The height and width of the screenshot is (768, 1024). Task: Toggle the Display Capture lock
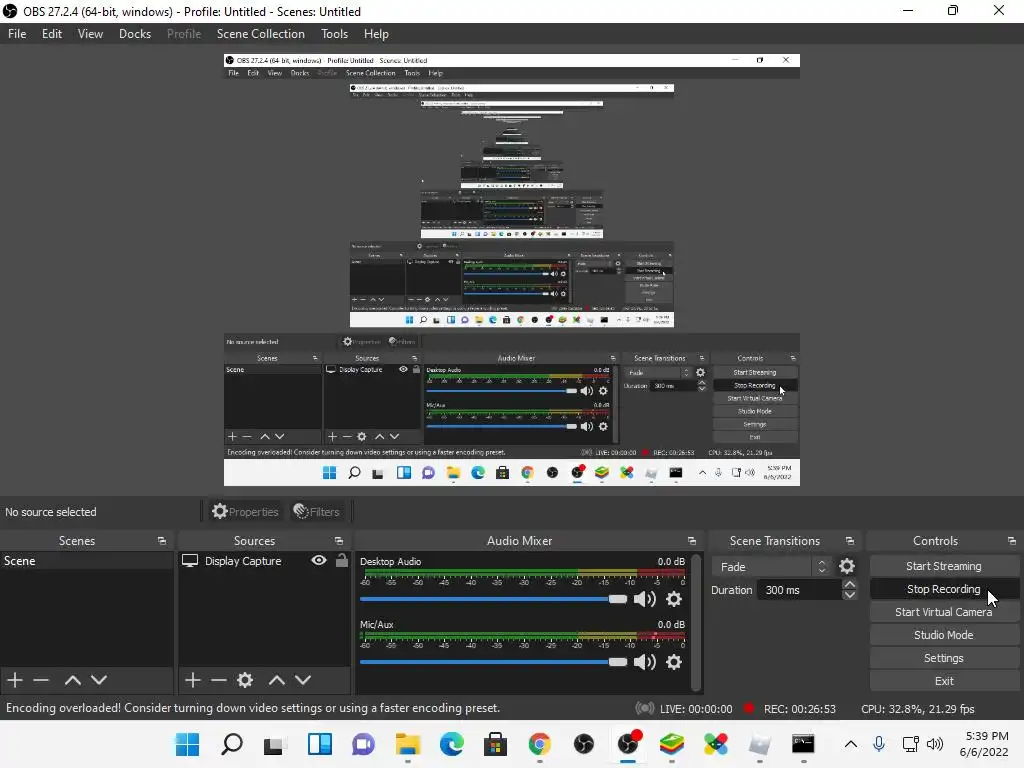pos(342,560)
